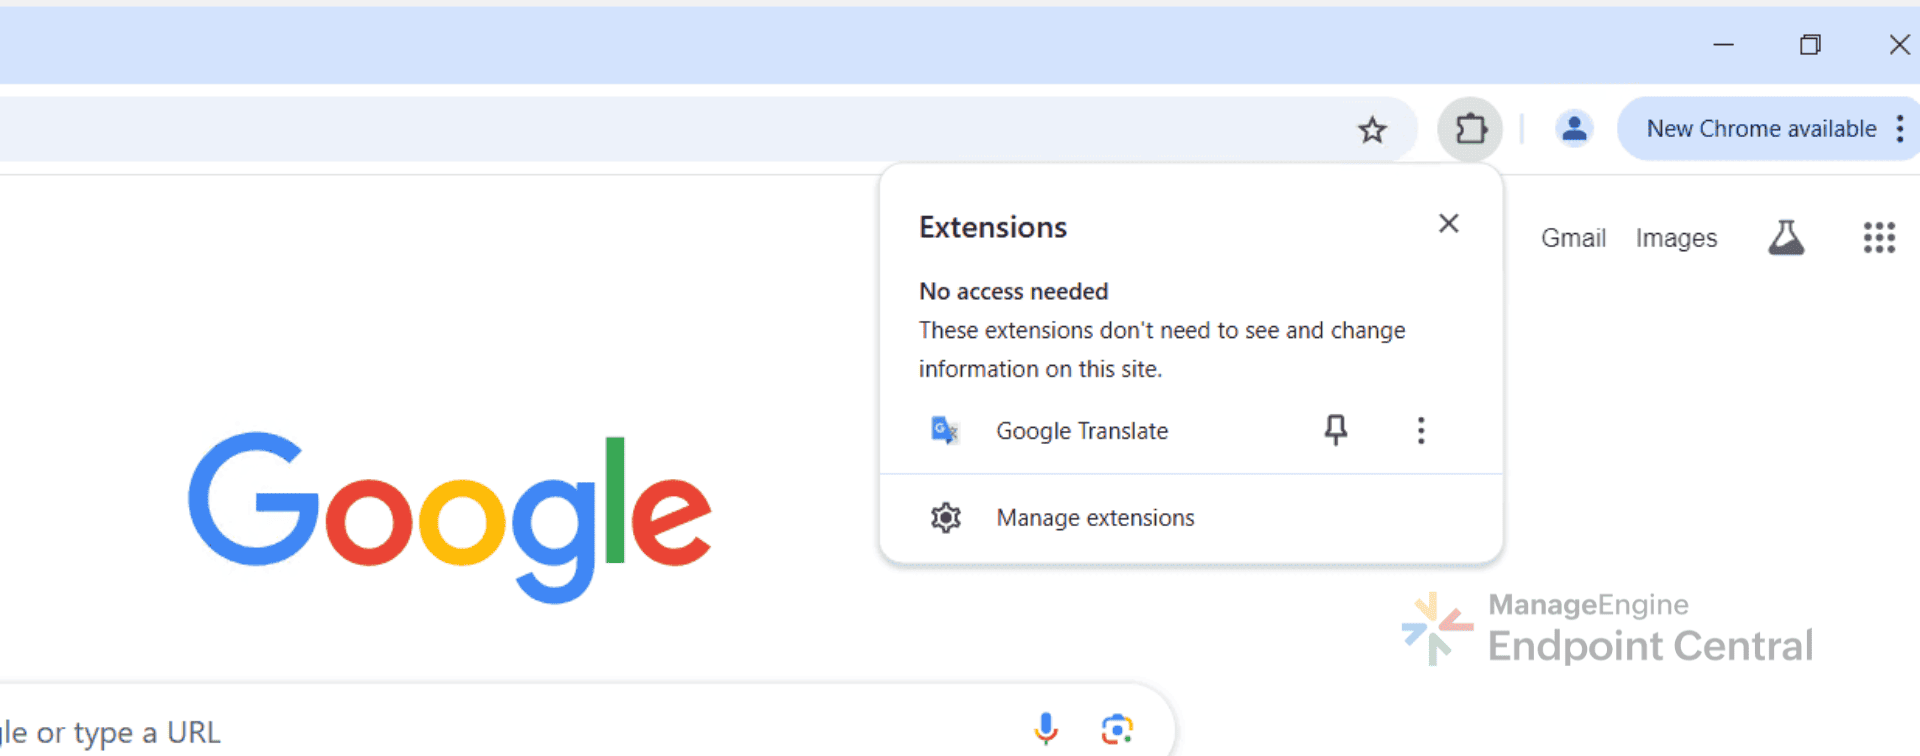Open Search Labs flask icon

(x=1786, y=238)
